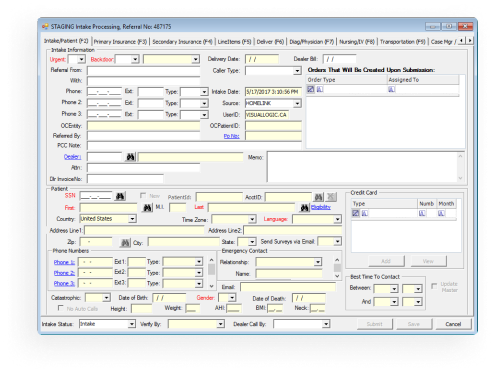Click the window's app icon in the title bar
This screenshot has width=495, height=372.
click(x=45, y=26)
